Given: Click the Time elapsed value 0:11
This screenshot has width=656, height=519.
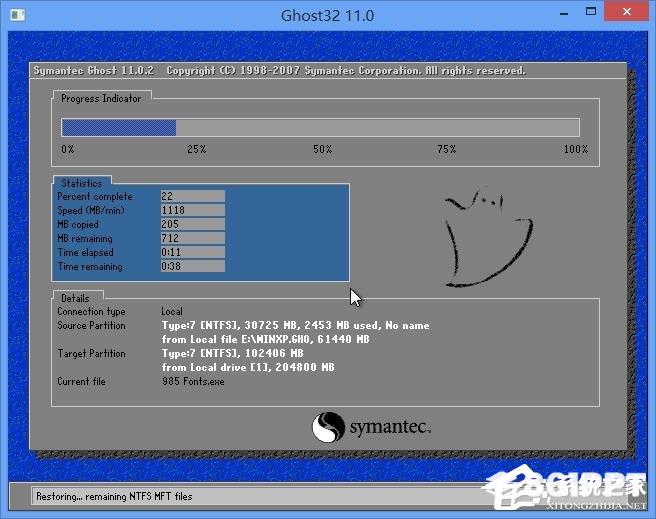Looking at the screenshot, I should pyautogui.click(x=192, y=252).
